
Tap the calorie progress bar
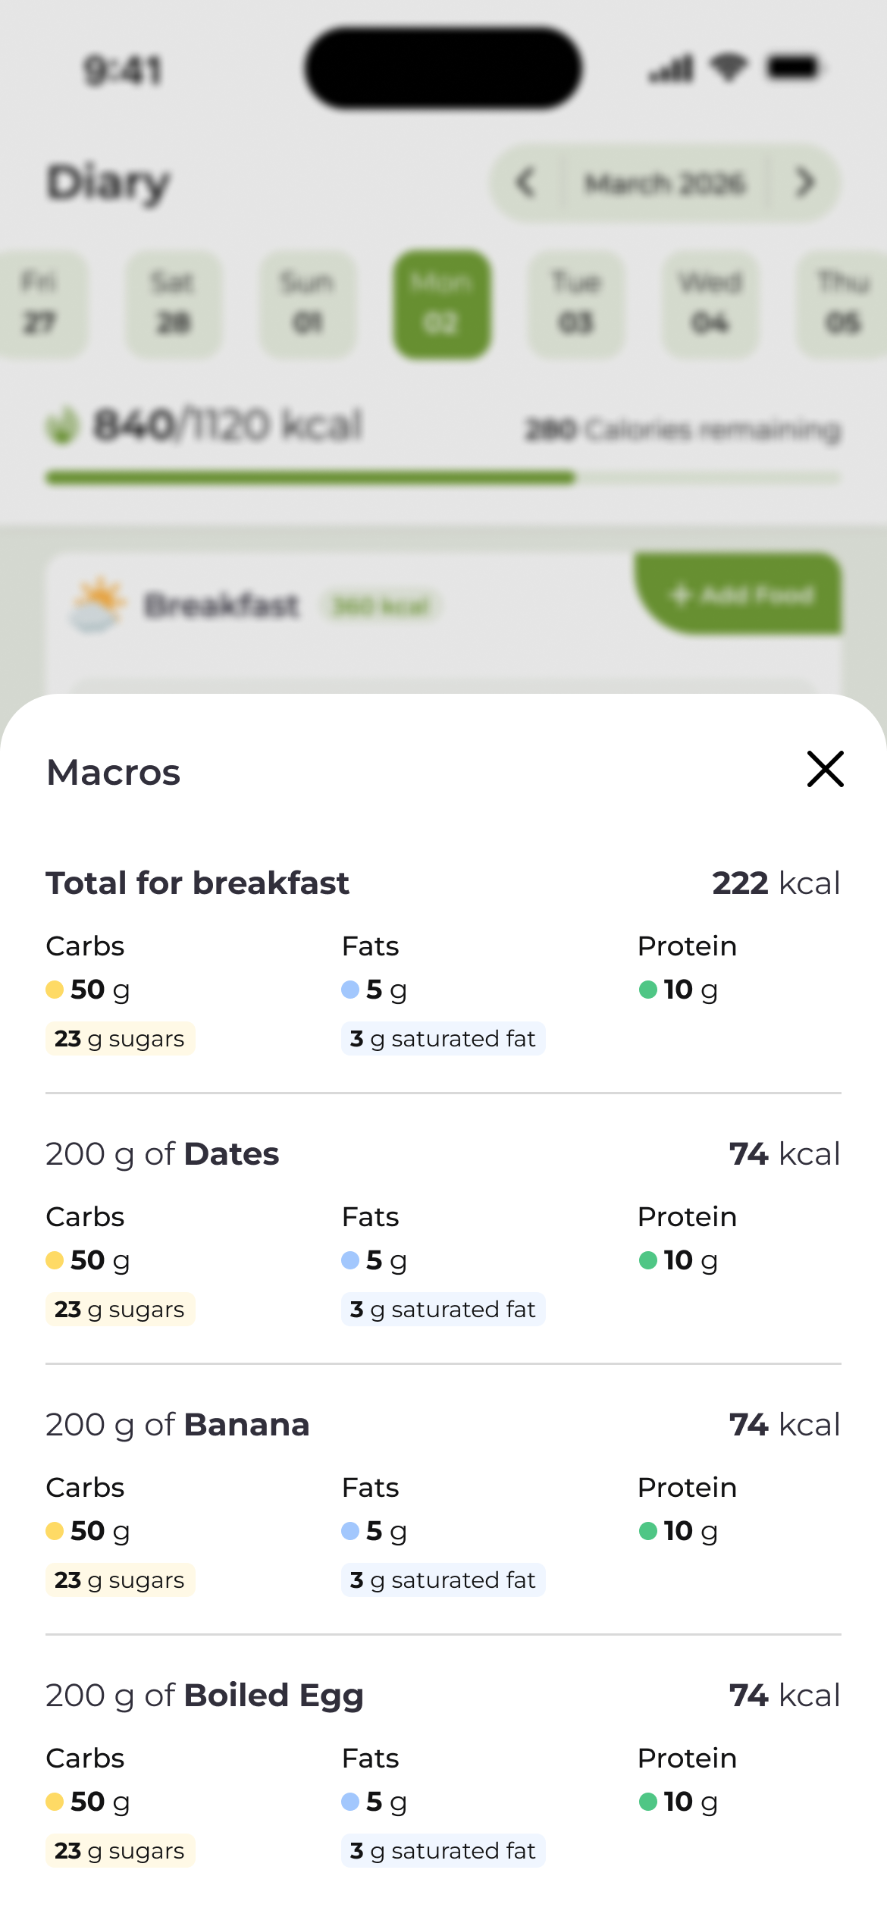[x=442, y=478]
